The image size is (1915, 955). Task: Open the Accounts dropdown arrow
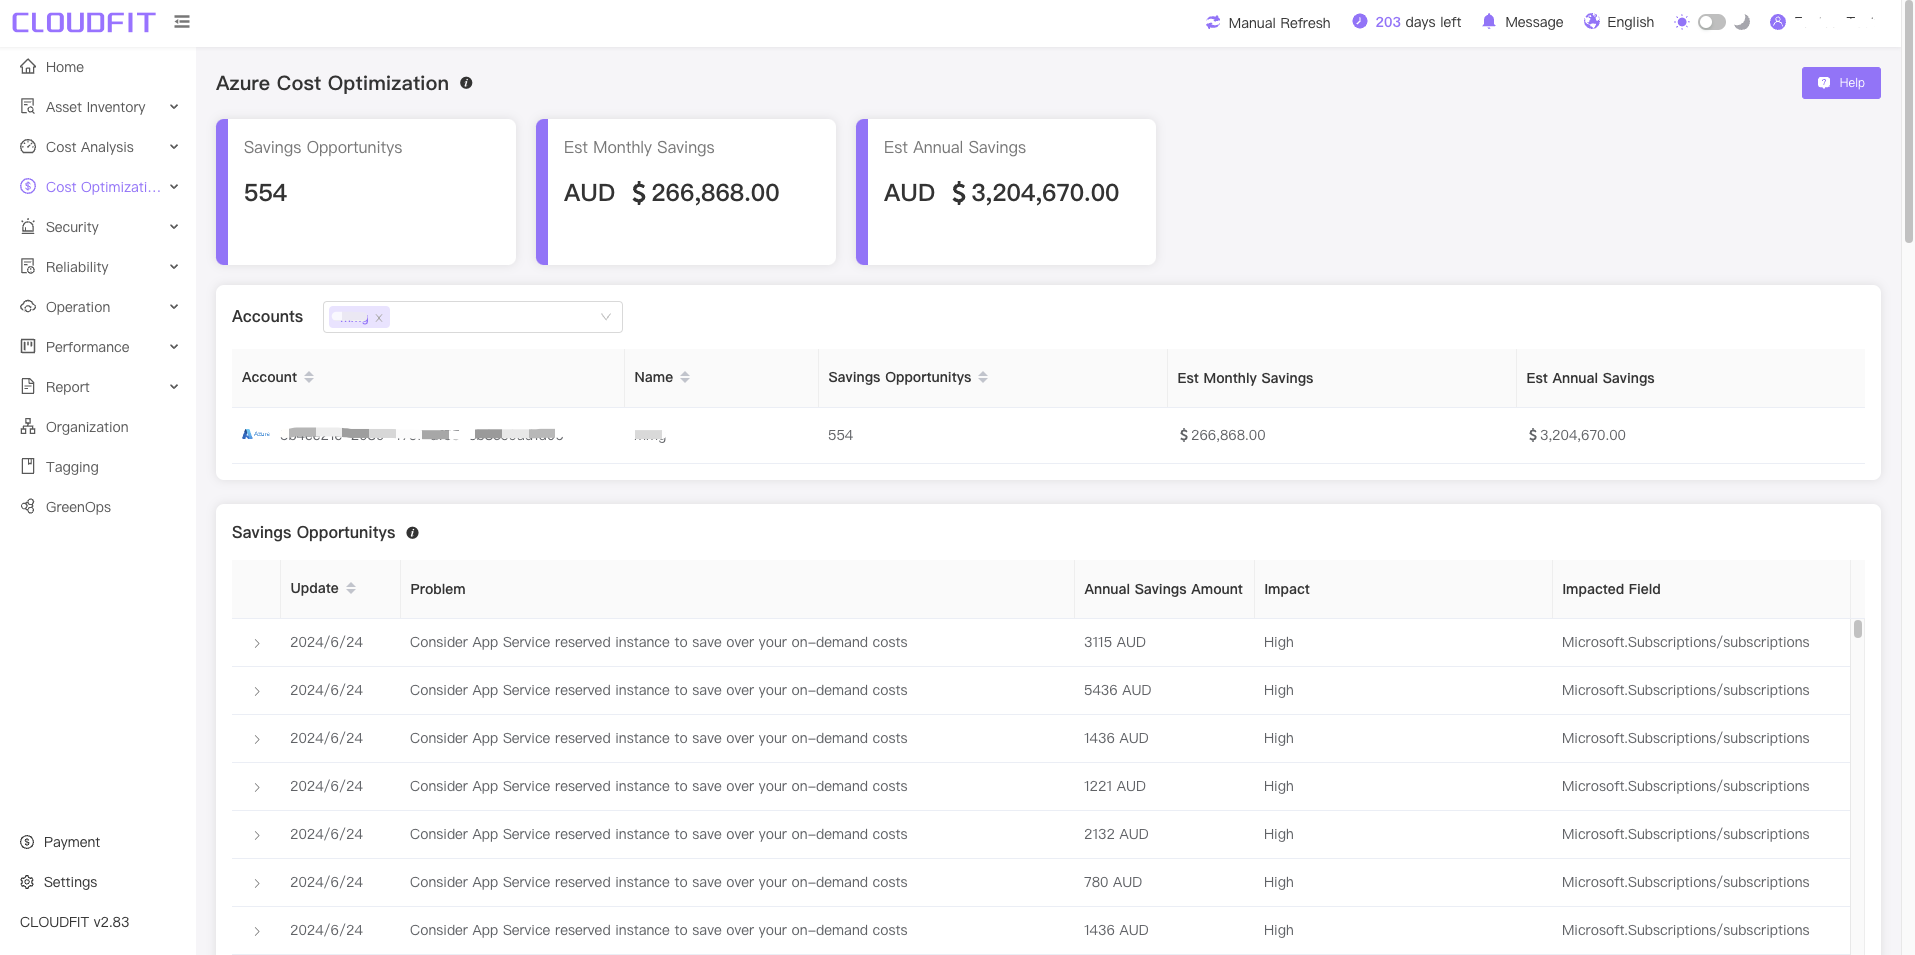tap(605, 317)
